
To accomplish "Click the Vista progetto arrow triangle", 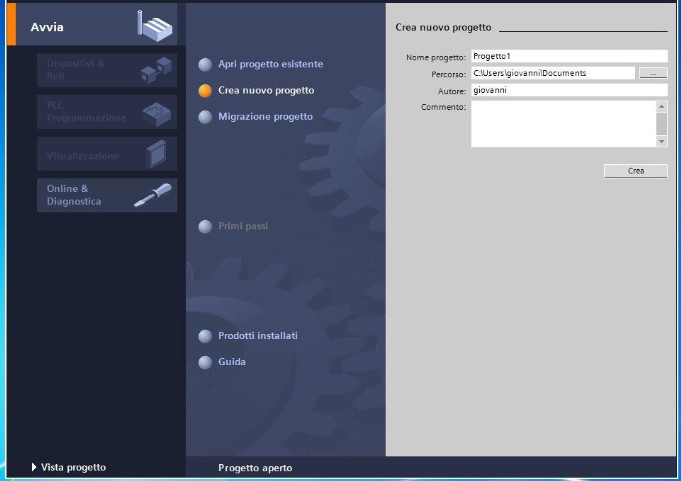I will (x=34, y=467).
